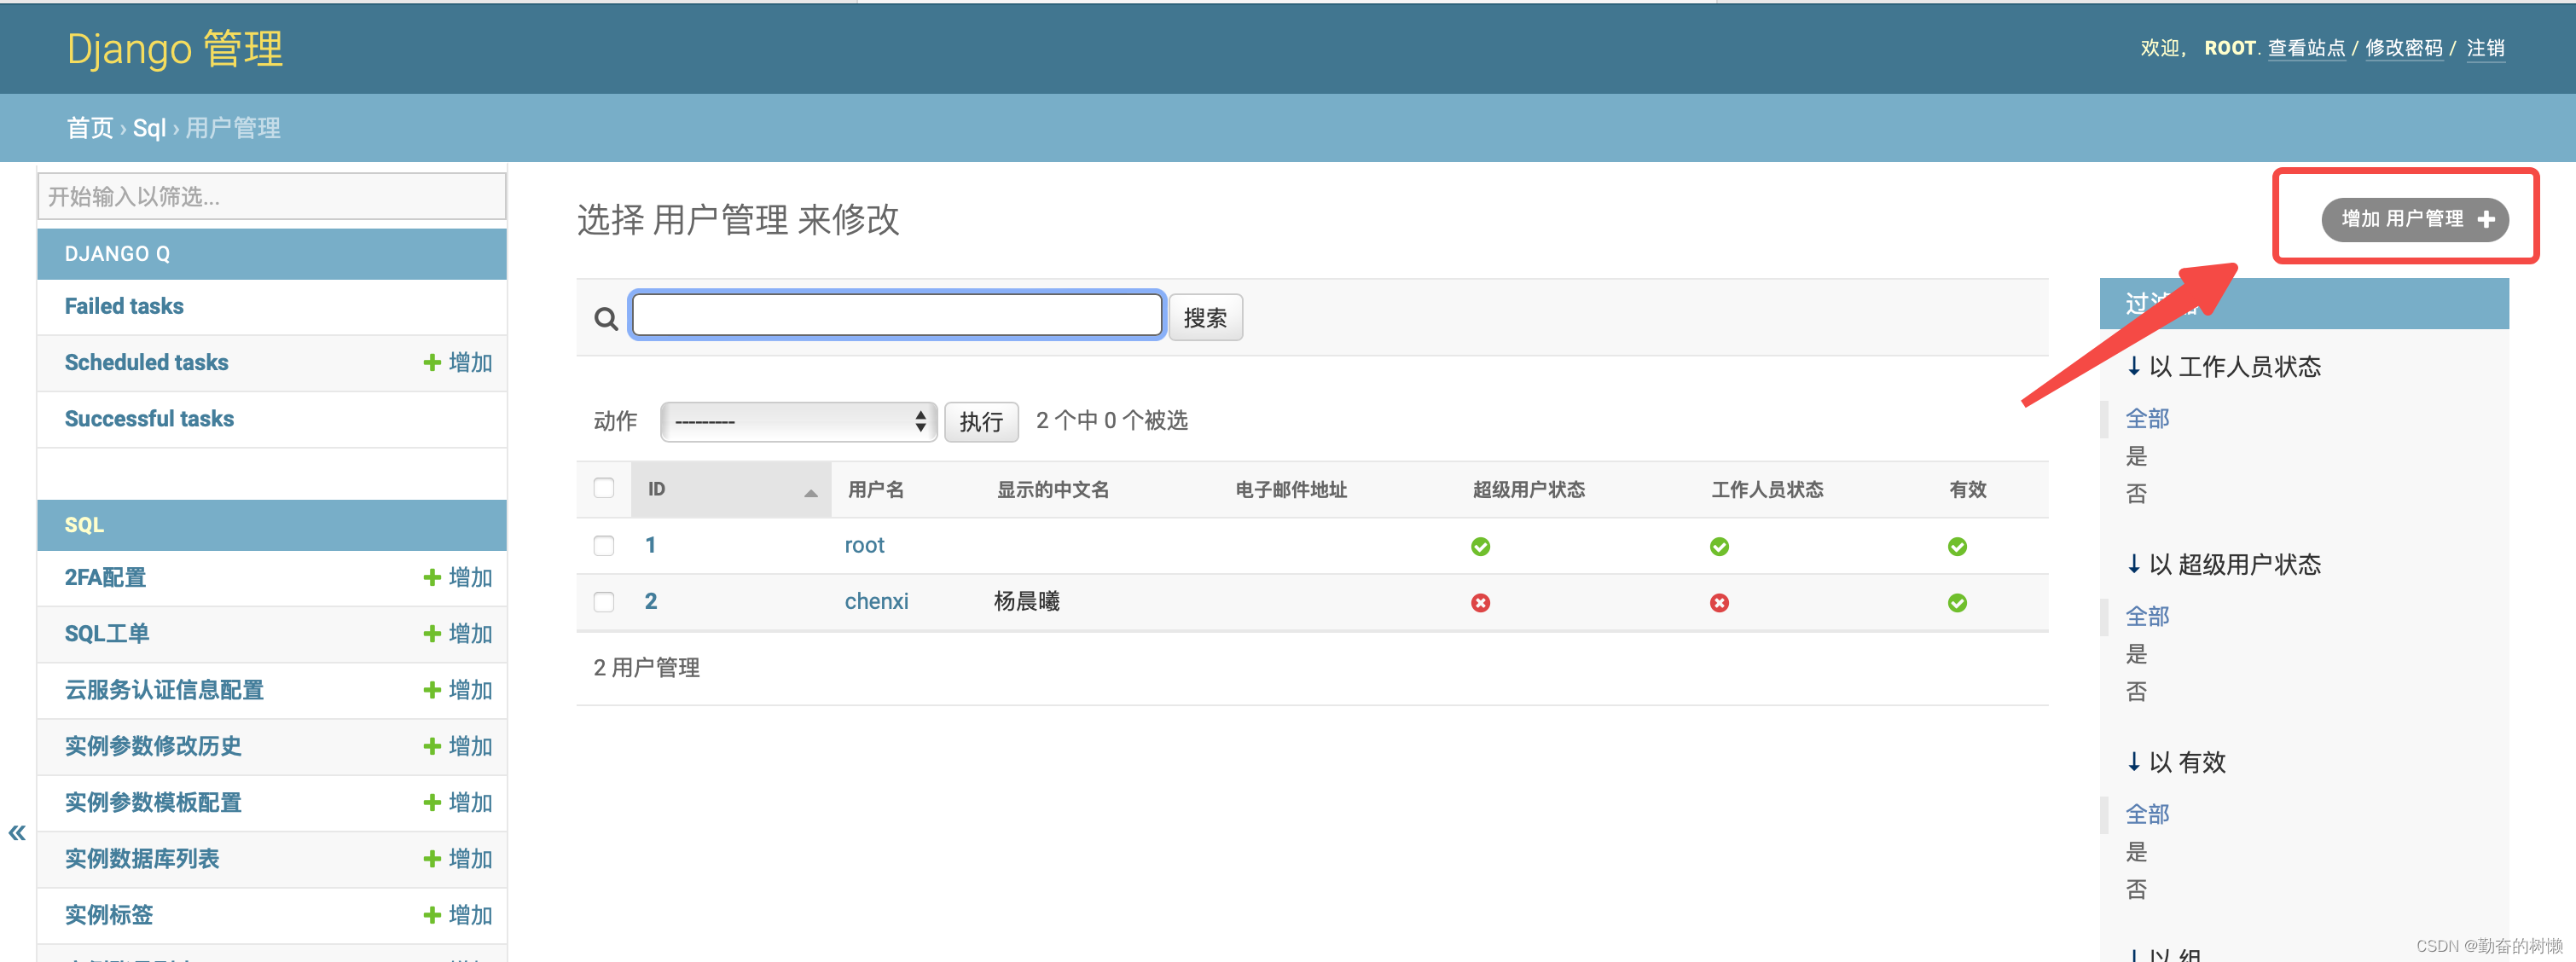Image resolution: width=2576 pixels, height=962 pixels.
Task: Check the row checkbox for user chenxi
Action: coord(604,601)
